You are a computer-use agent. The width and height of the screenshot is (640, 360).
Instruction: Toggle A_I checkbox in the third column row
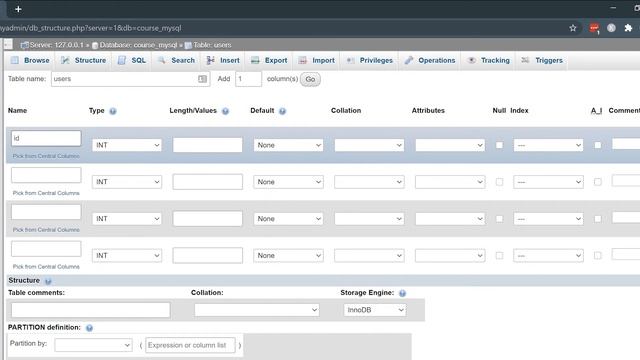[598, 219]
